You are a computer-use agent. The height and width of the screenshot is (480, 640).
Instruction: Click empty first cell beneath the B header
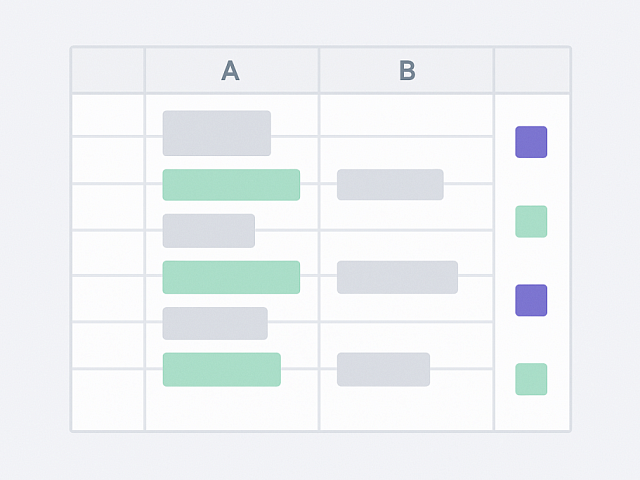pos(406,114)
